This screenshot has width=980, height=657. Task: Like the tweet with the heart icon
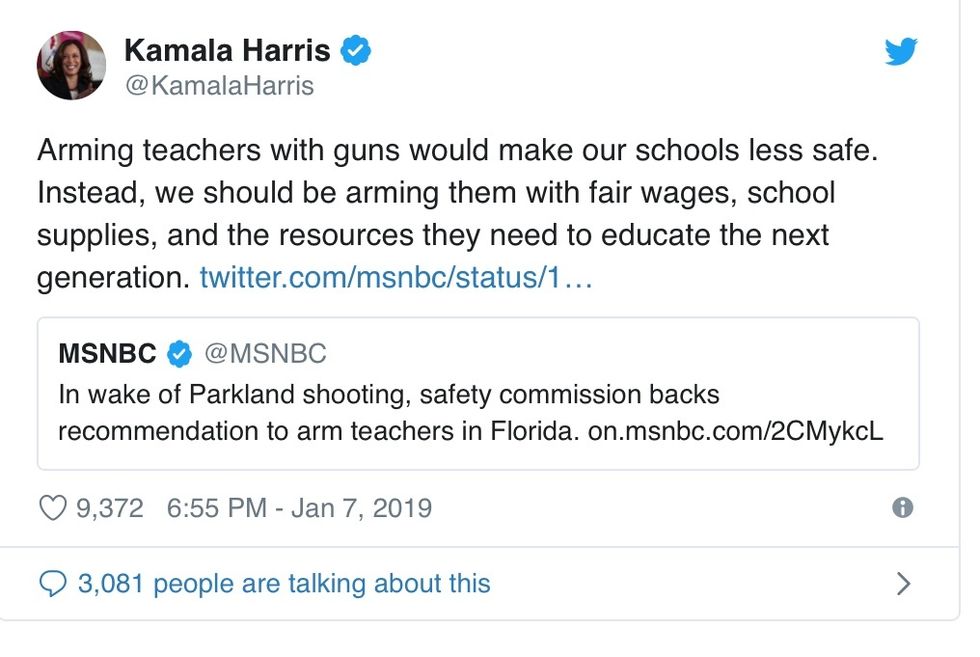click(x=52, y=508)
